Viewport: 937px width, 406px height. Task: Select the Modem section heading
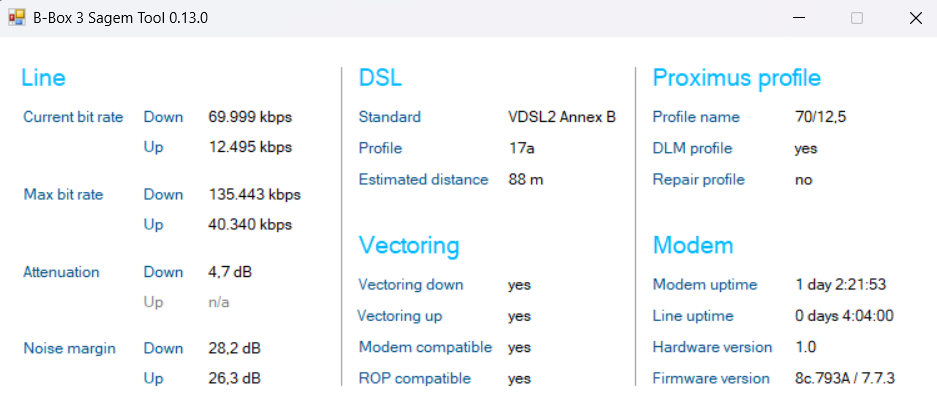pos(693,245)
